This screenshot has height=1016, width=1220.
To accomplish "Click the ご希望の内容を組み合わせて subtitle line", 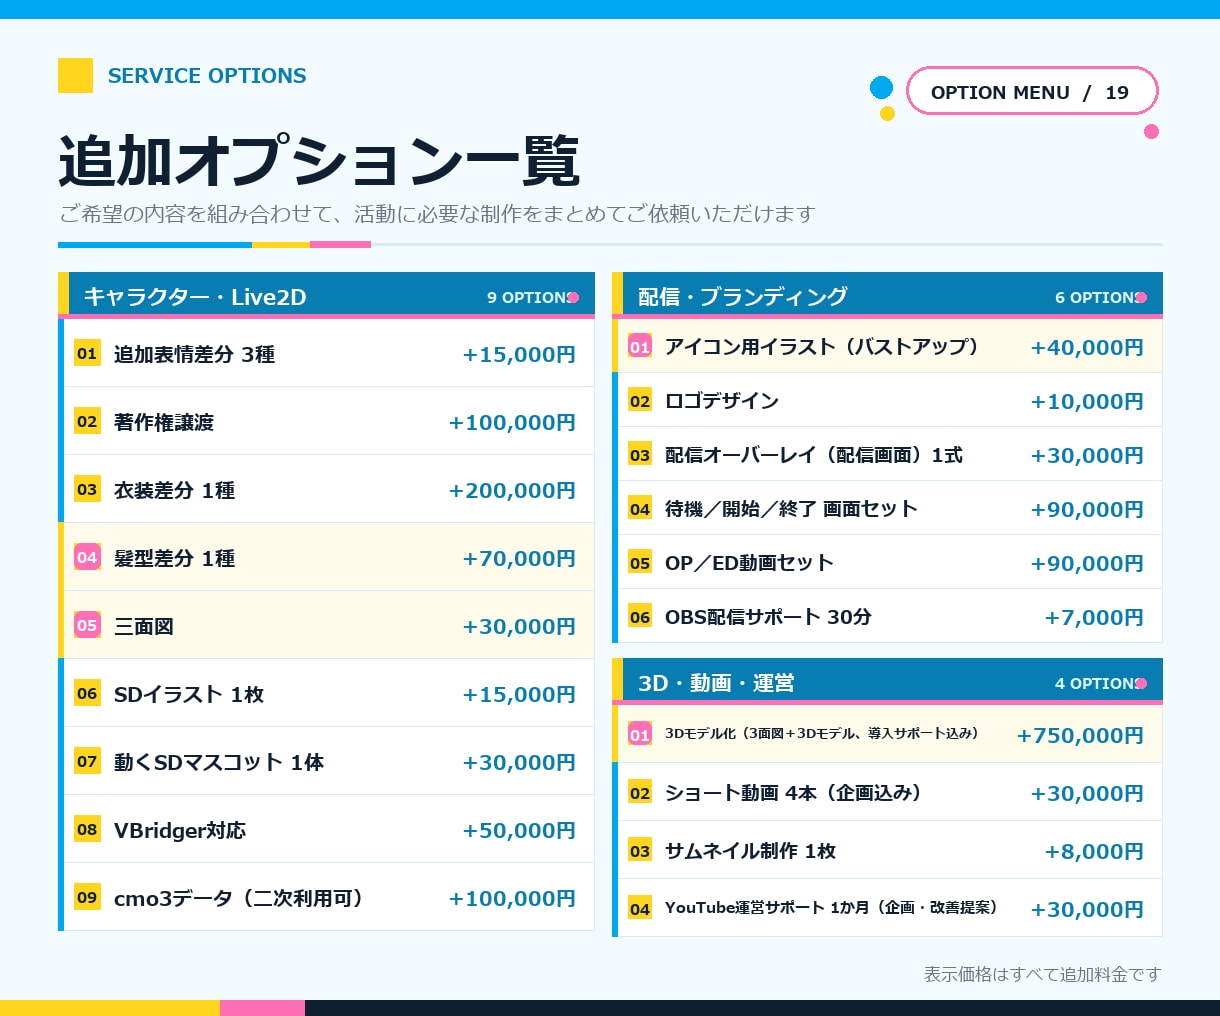I will coord(437,213).
